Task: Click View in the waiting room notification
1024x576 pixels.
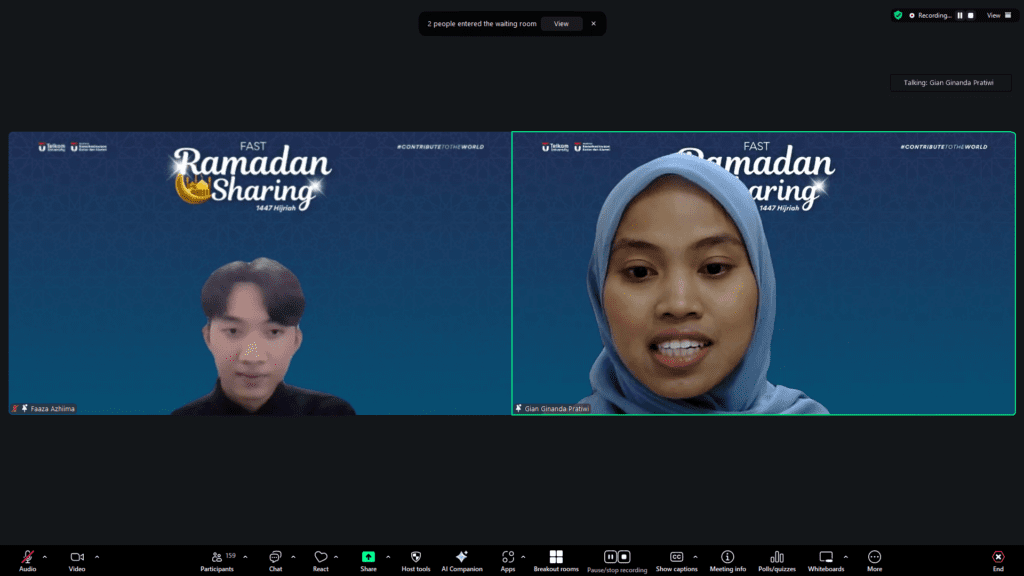Action: click(561, 24)
